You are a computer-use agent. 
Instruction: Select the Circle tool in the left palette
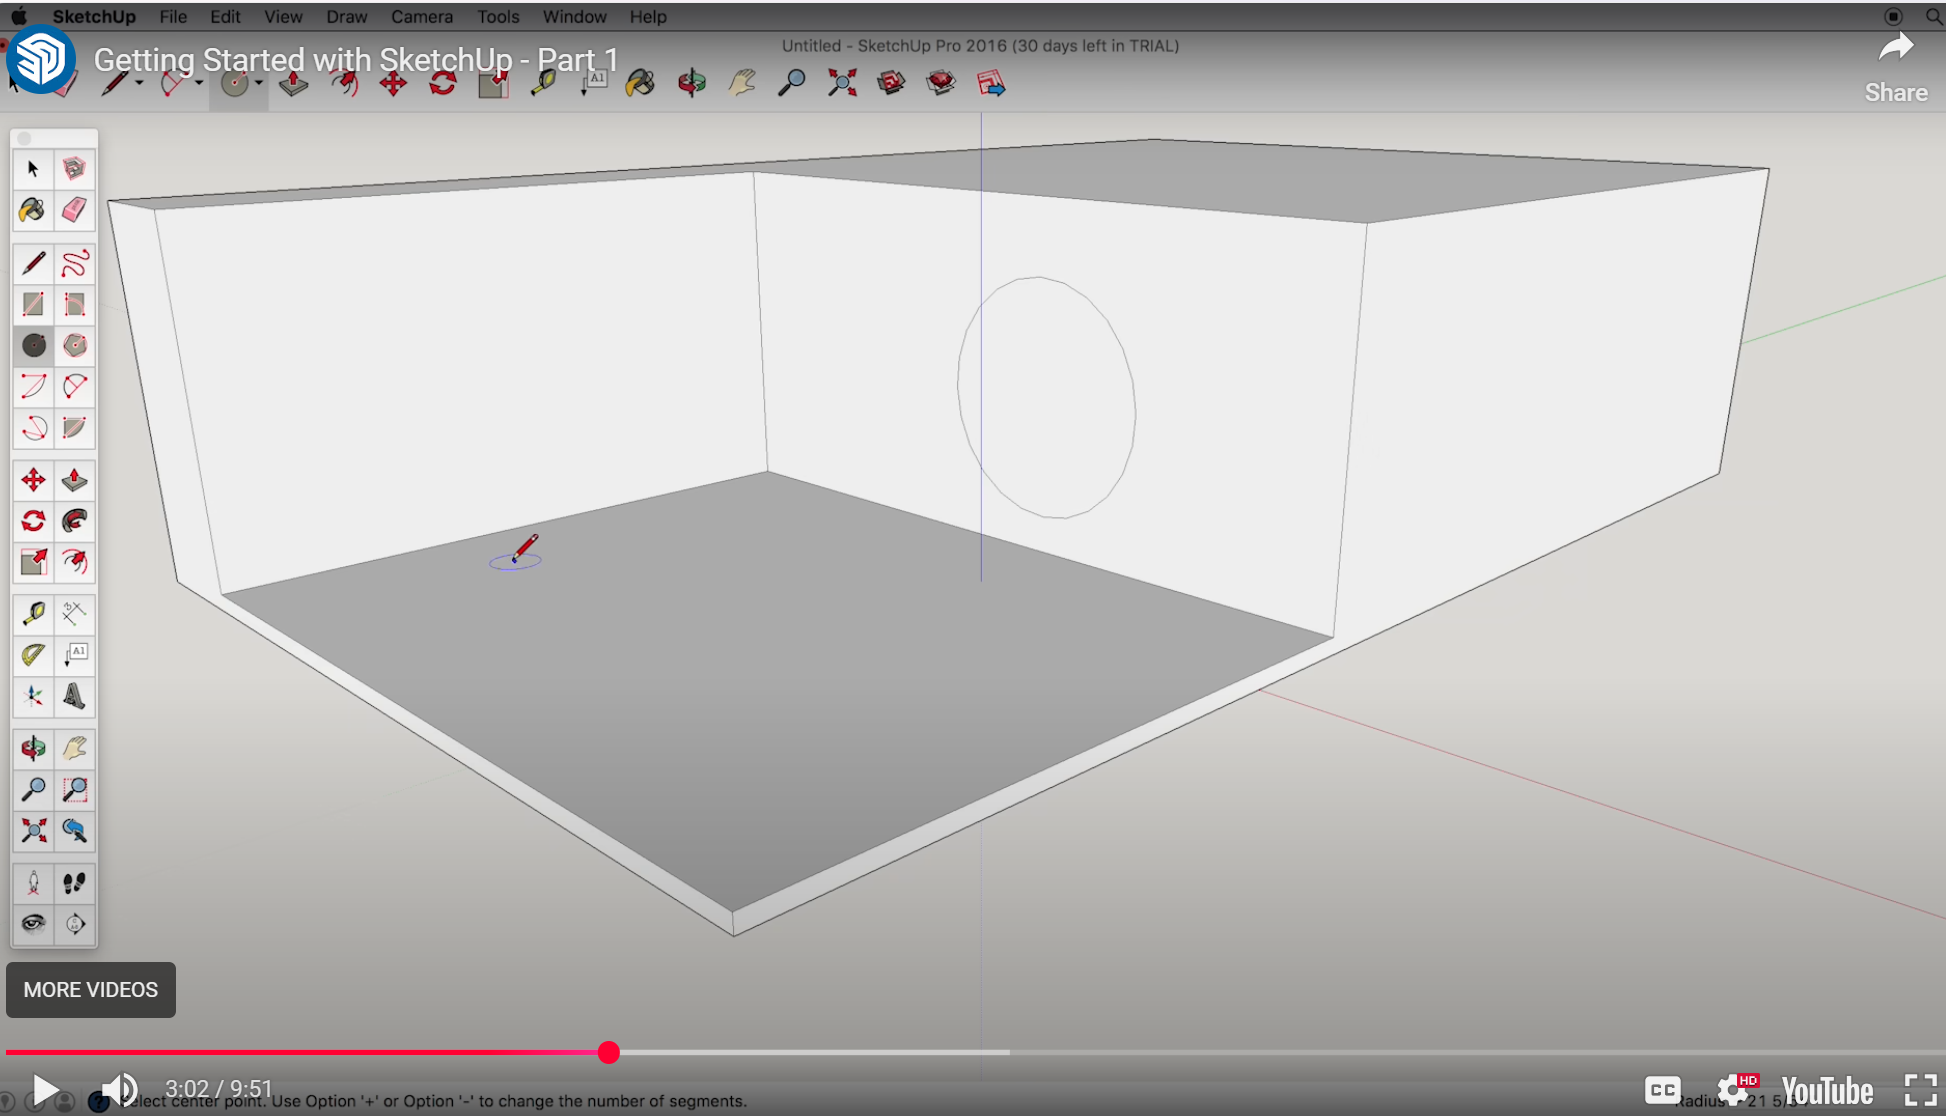point(33,345)
